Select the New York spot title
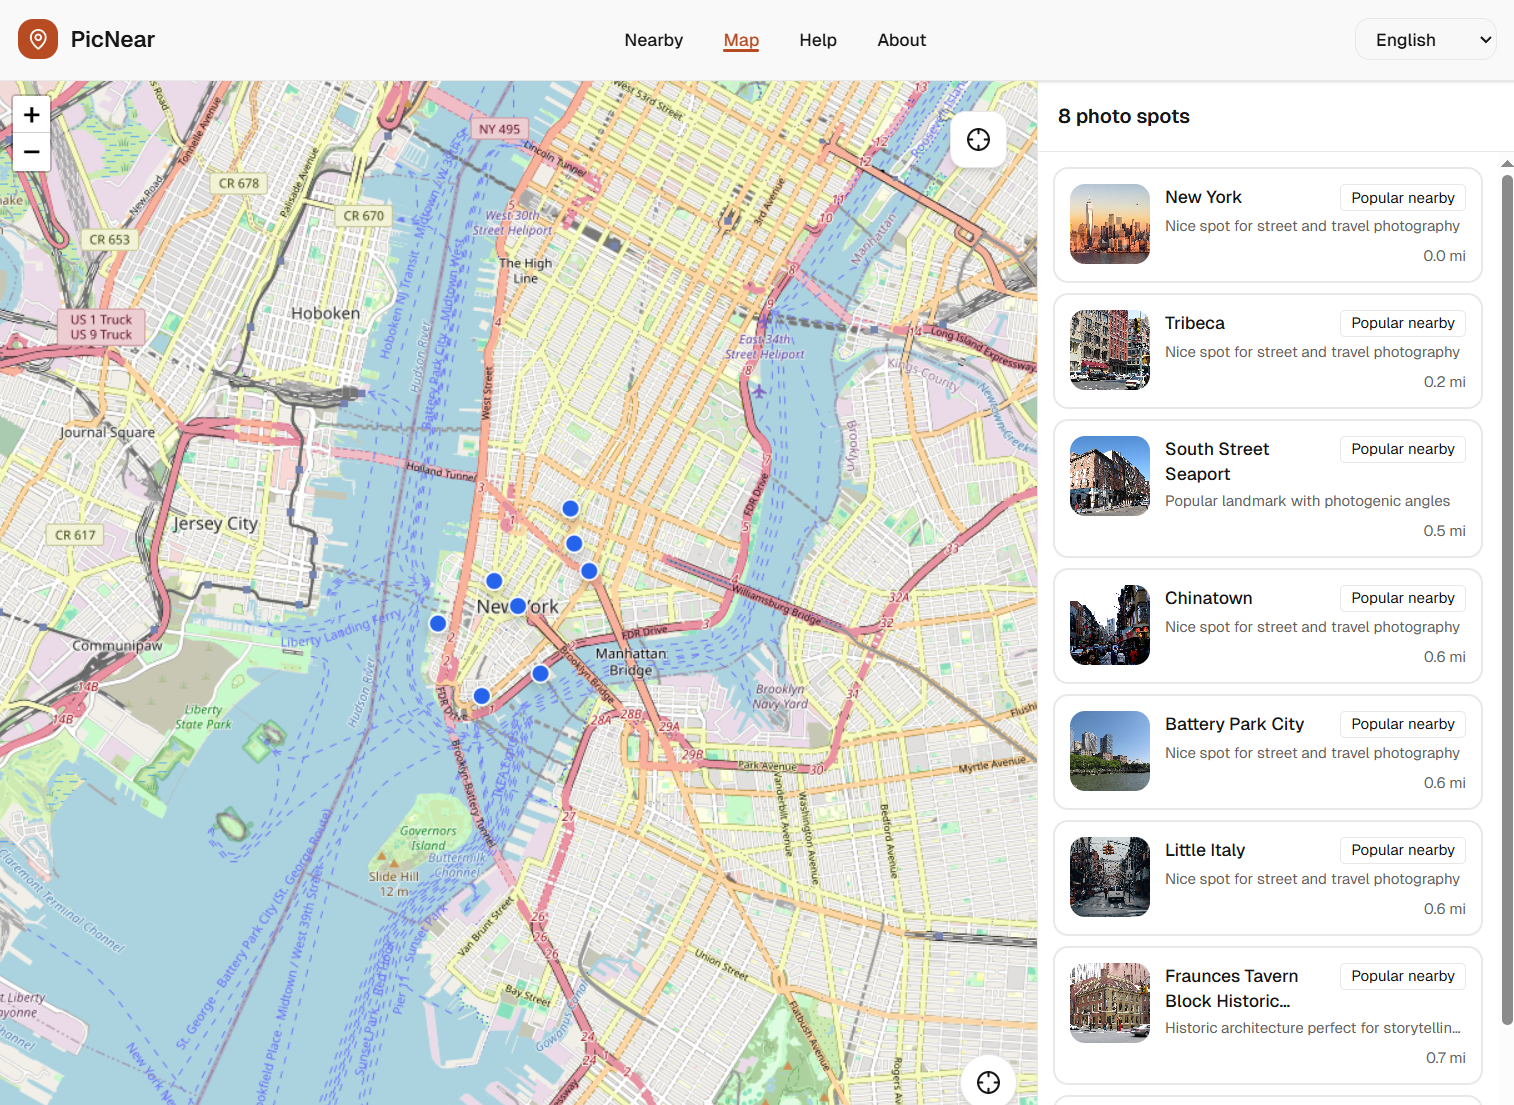This screenshot has width=1514, height=1105. coord(1203,197)
